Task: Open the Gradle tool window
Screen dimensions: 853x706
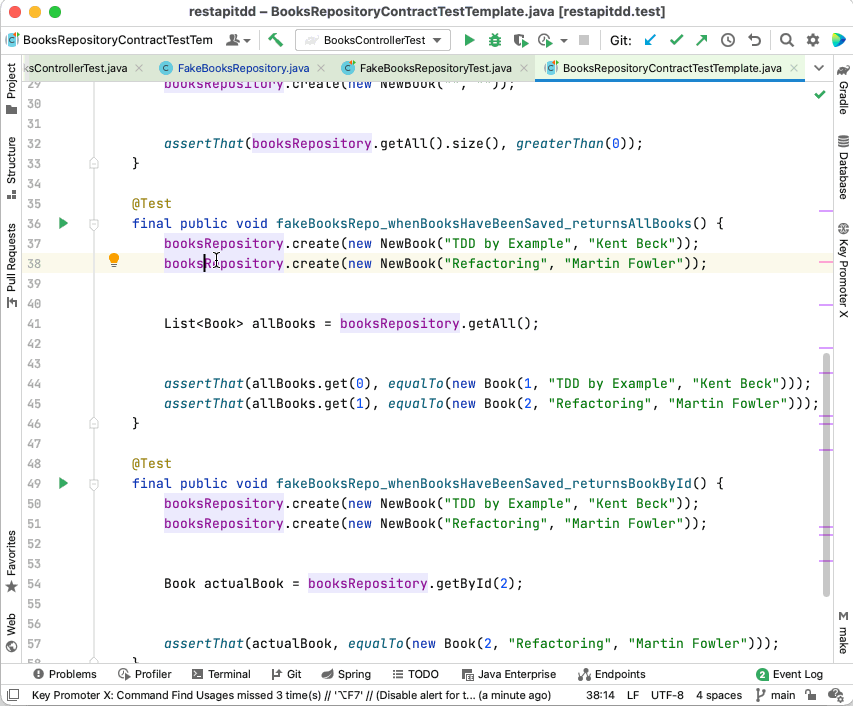Action: point(843,90)
